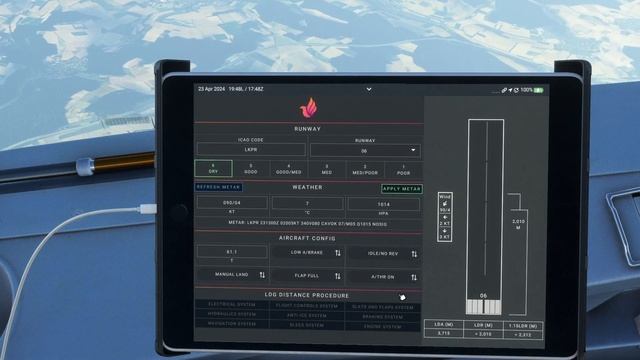
Task: Select ANTI-ICE SYSTEM failure procedure
Action: (307, 316)
